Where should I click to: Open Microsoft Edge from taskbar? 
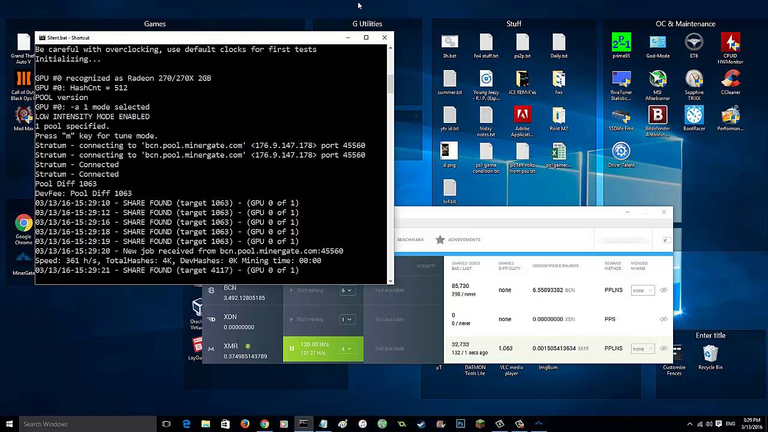(x=186, y=424)
